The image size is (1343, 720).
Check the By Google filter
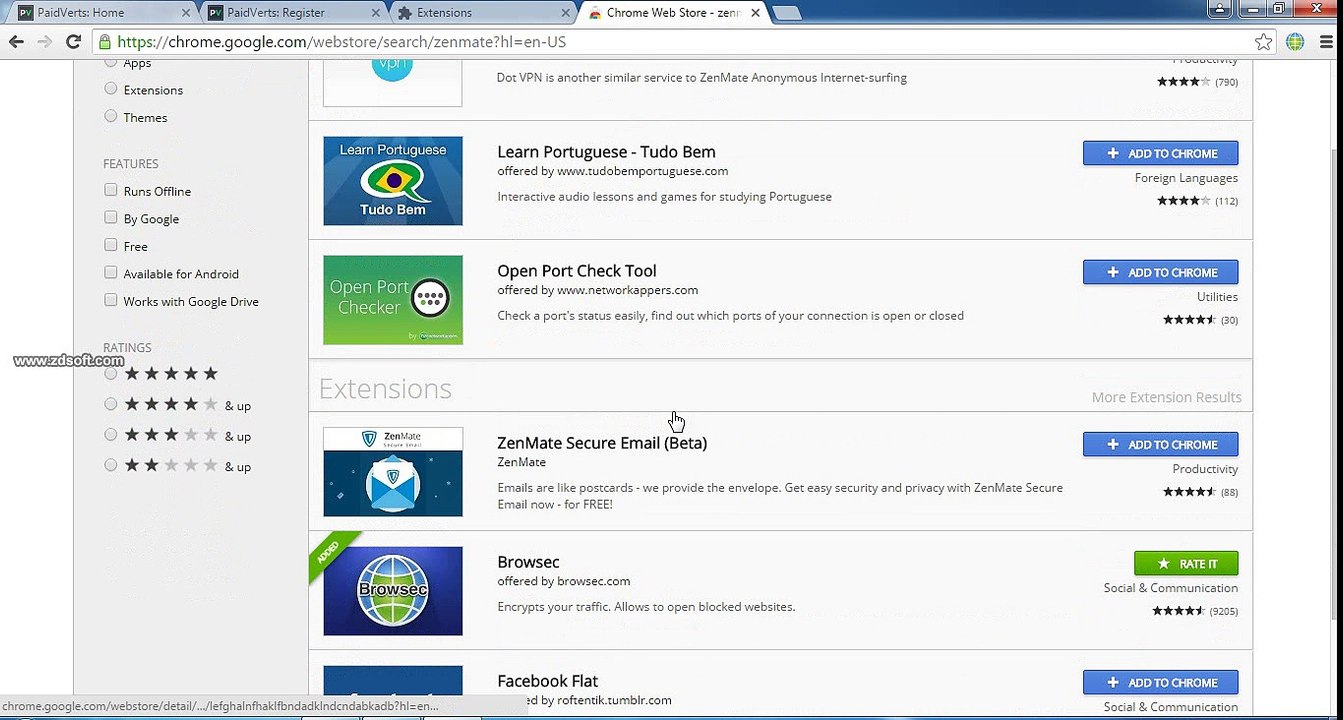(x=111, y=218)
